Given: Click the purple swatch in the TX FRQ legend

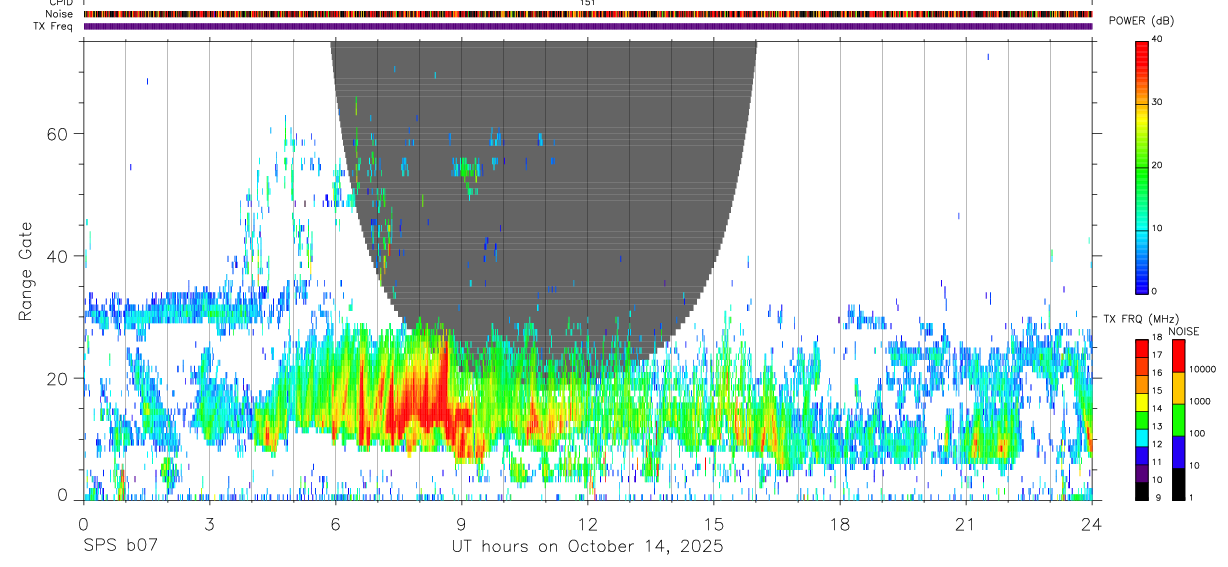Looking at the screenshot, I should [x=1141, y=473].
